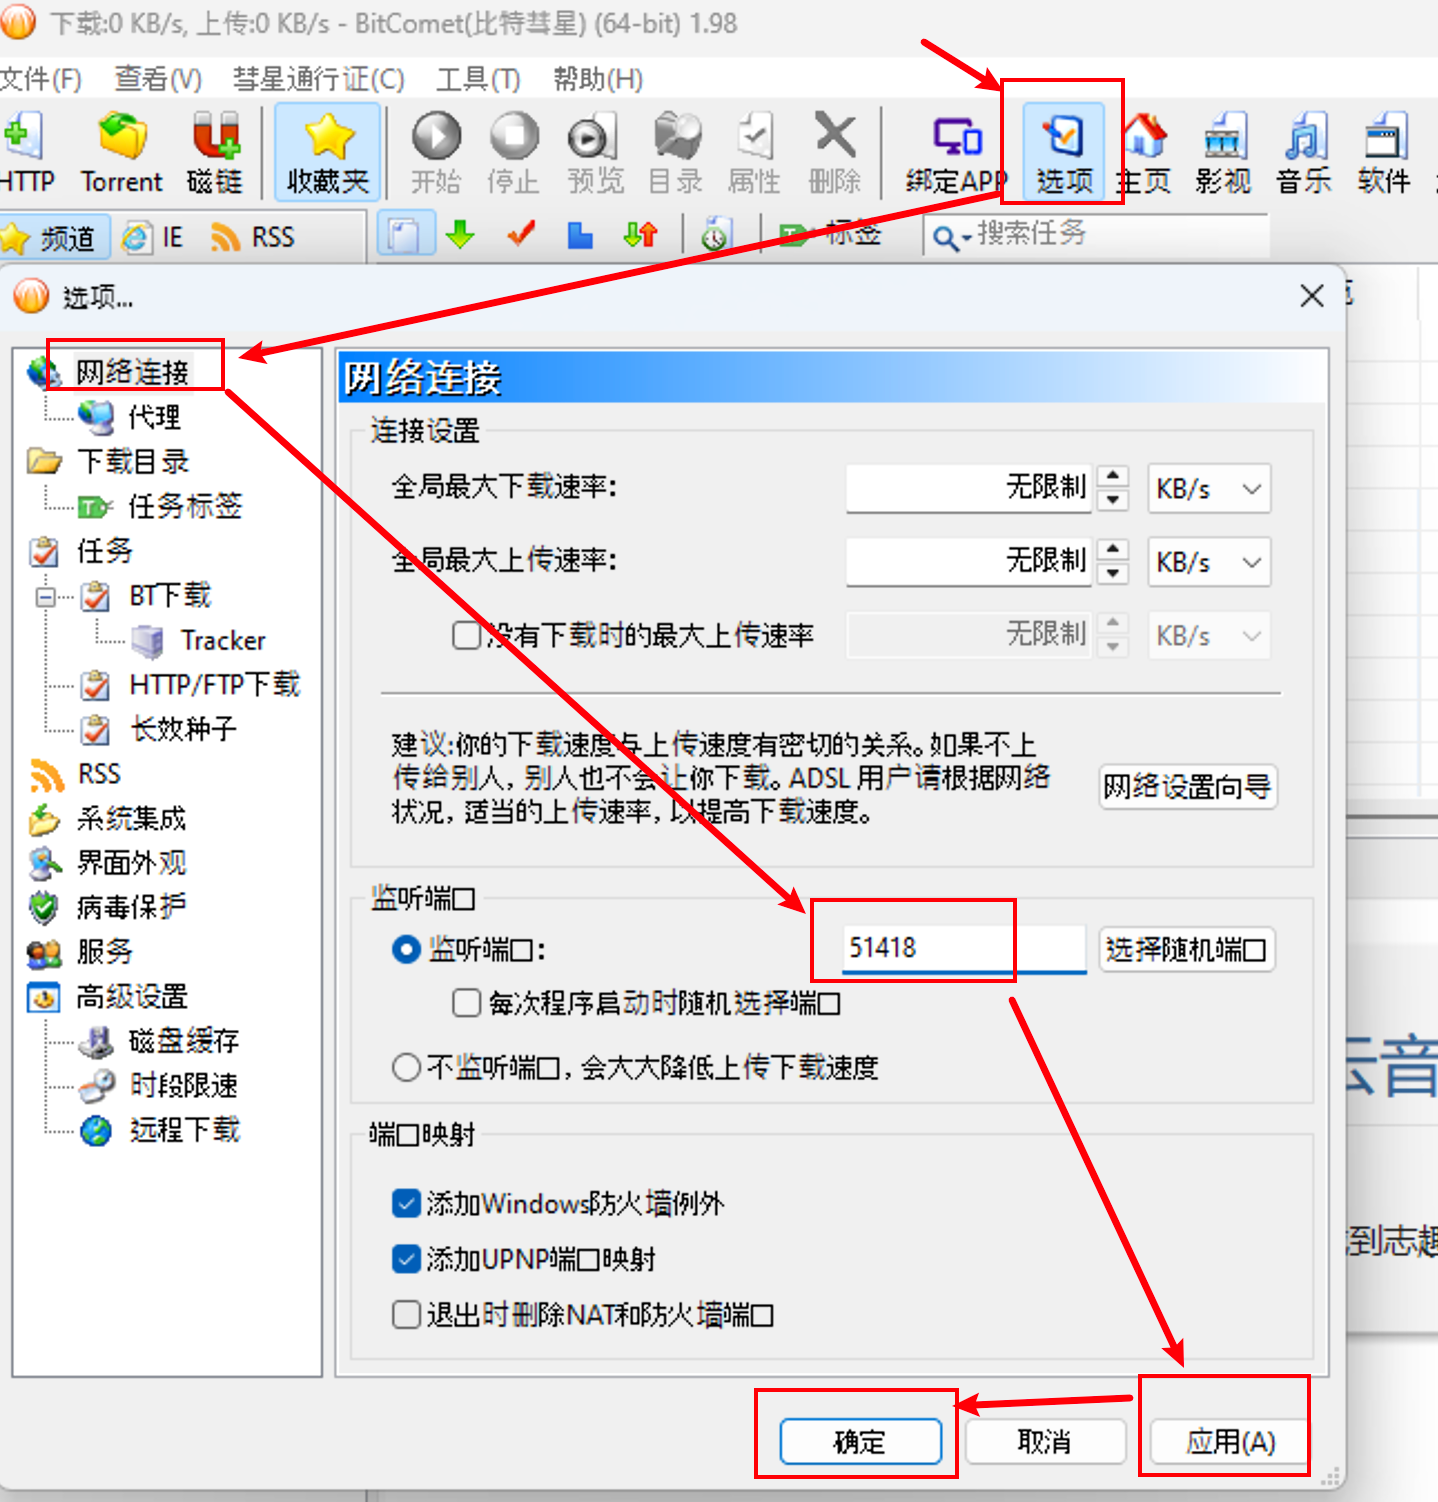Click the 主页 home page icon
This screenshot has height=1502, width=1438.
click(1144, 153)
